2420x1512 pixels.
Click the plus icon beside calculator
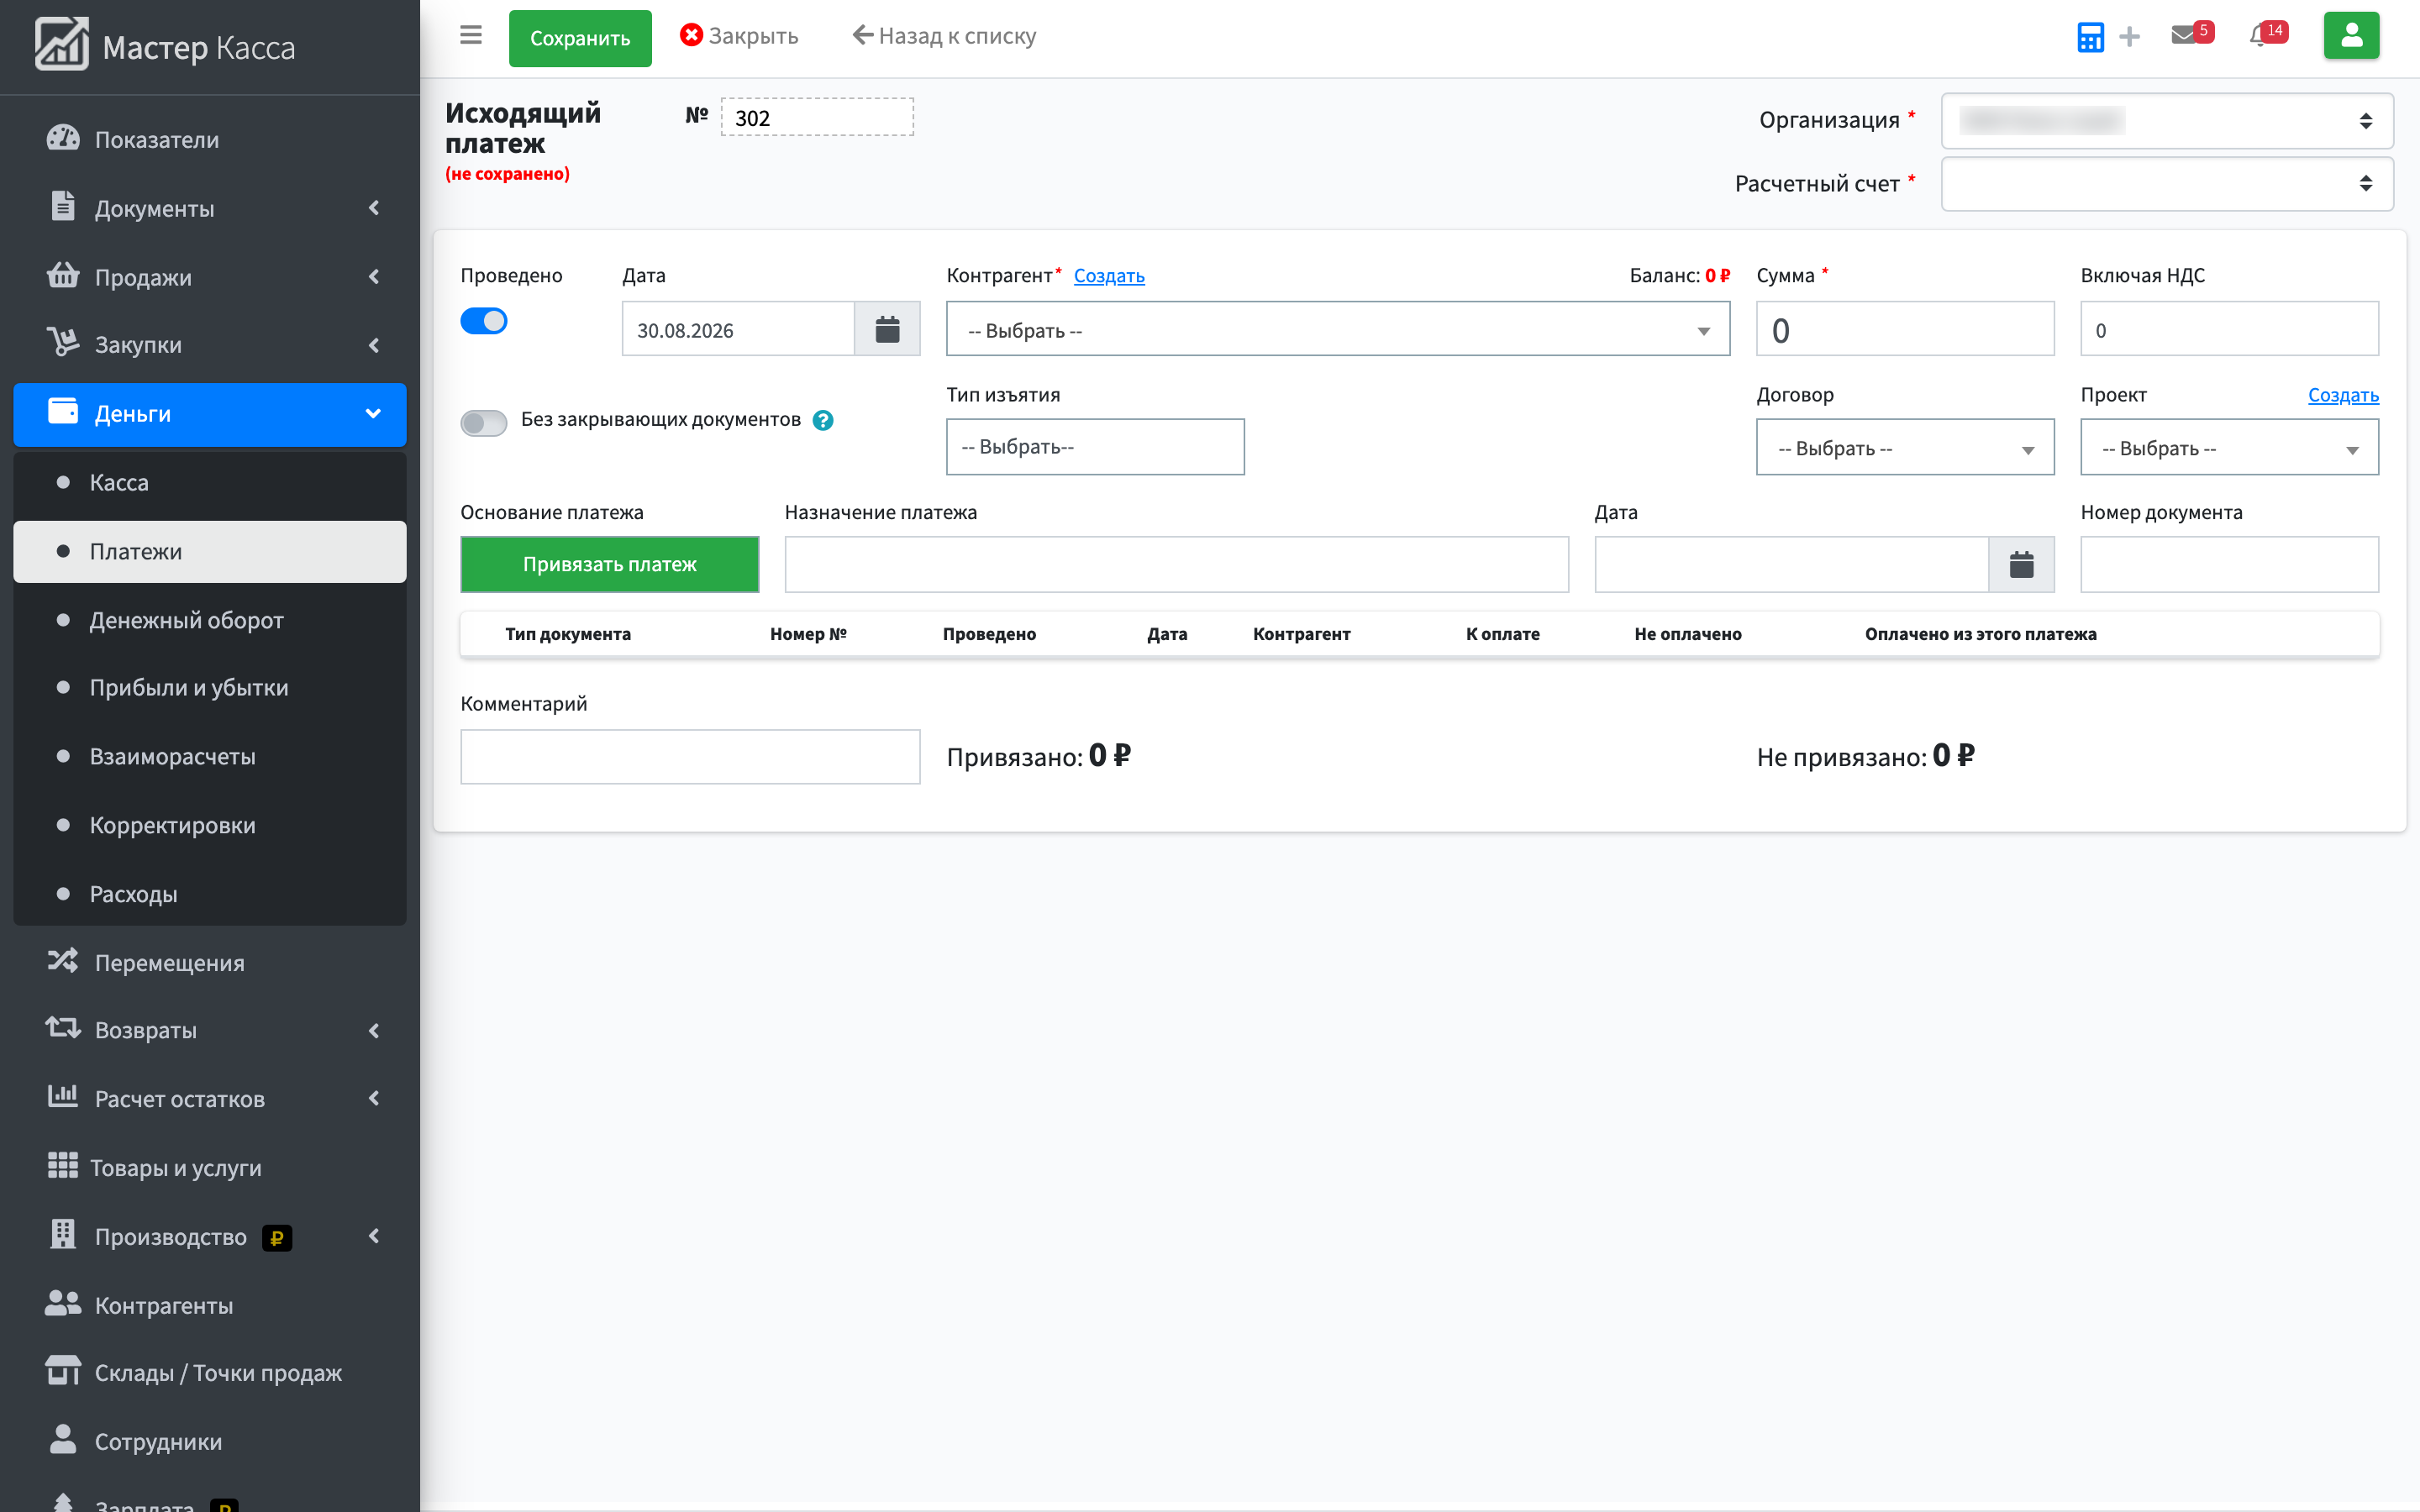point(2129,37)
